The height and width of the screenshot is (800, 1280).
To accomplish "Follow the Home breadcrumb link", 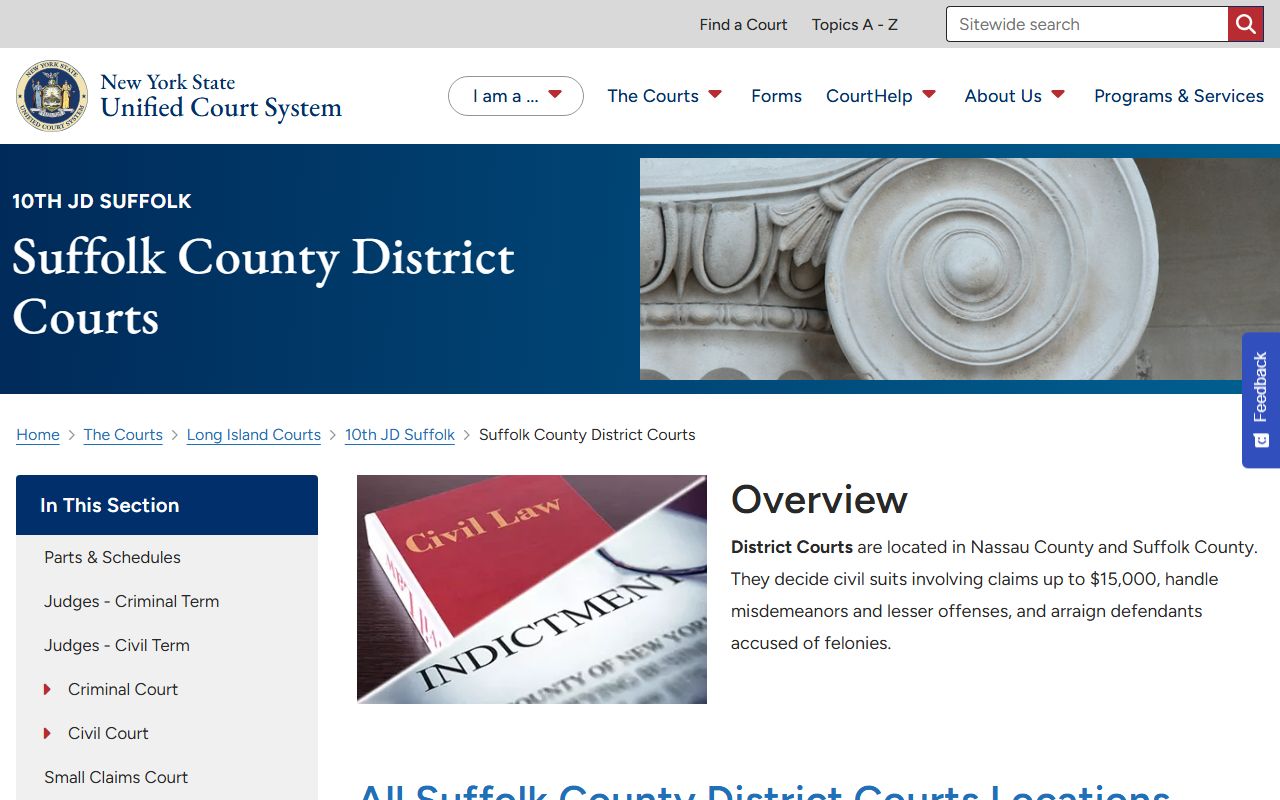I will (x=38, y=435).
